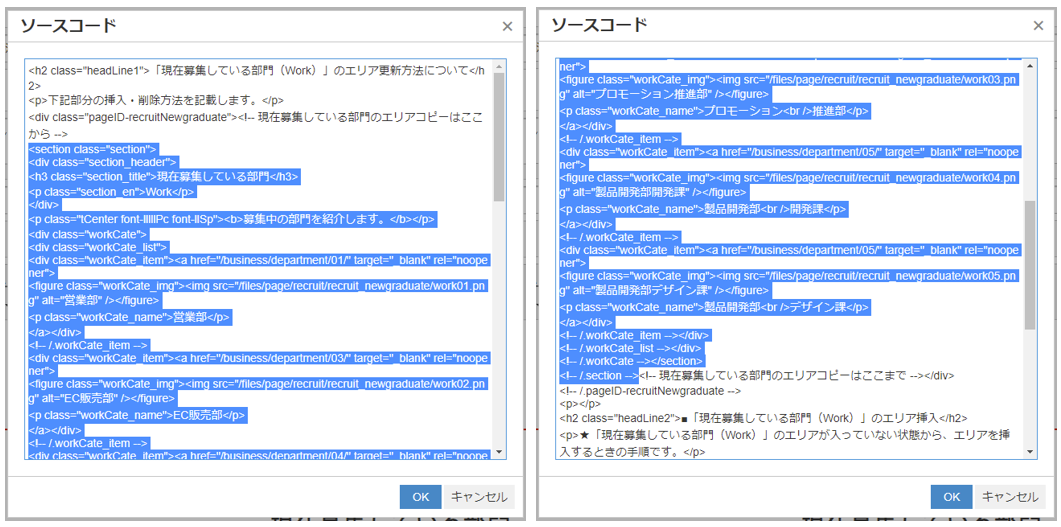Image resolution: width=1061 pixels, height=527 pixels.
Task: Click the <section class="section"> line
Action: (93, 149)
